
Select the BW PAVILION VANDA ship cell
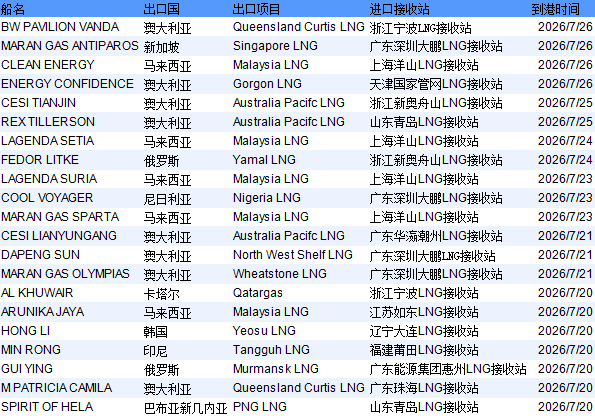point(60,27)
